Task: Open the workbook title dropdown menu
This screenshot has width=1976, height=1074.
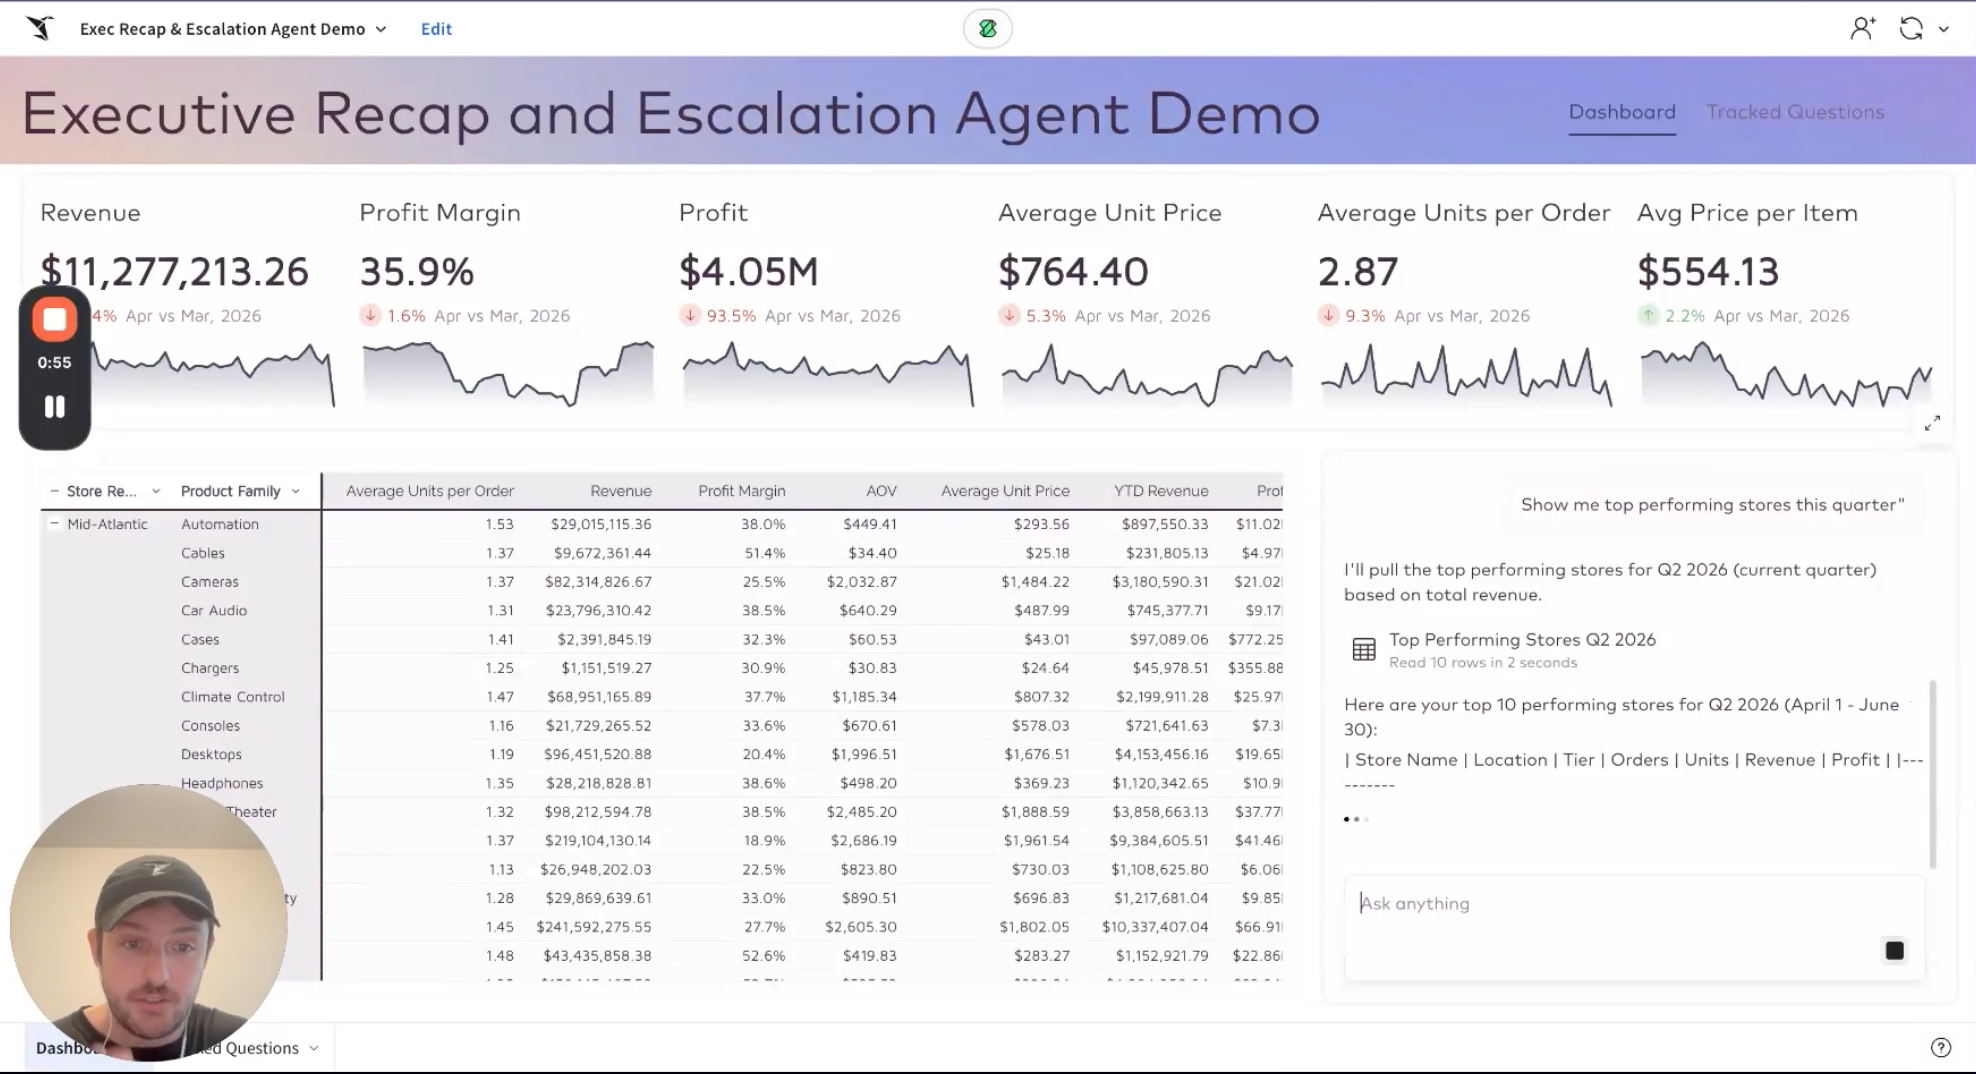Action: (x=381, y=29)
